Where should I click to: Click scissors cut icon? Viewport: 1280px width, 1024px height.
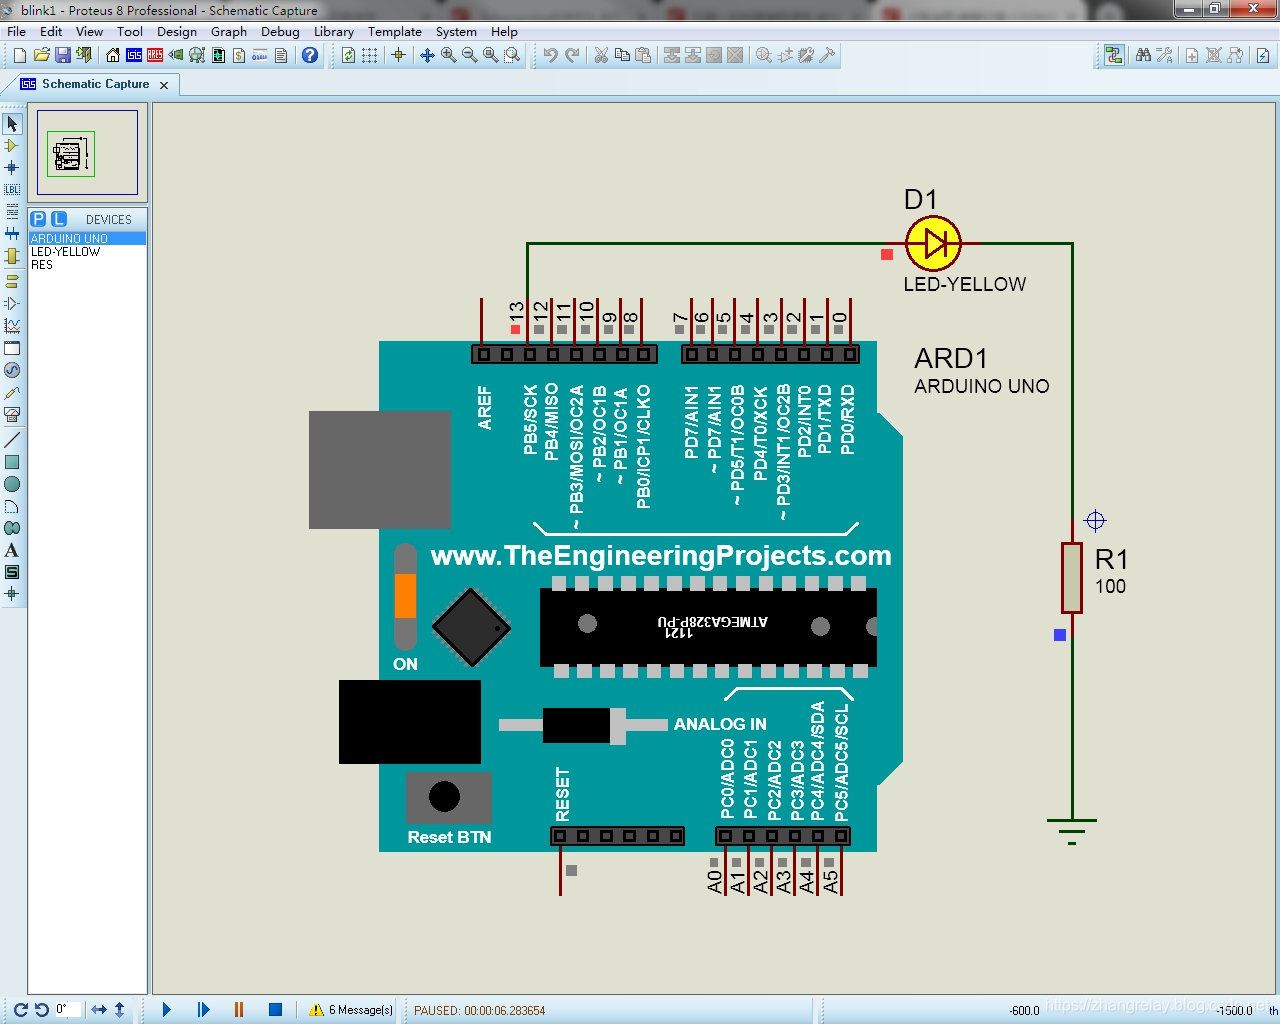[x=601, y=55]
